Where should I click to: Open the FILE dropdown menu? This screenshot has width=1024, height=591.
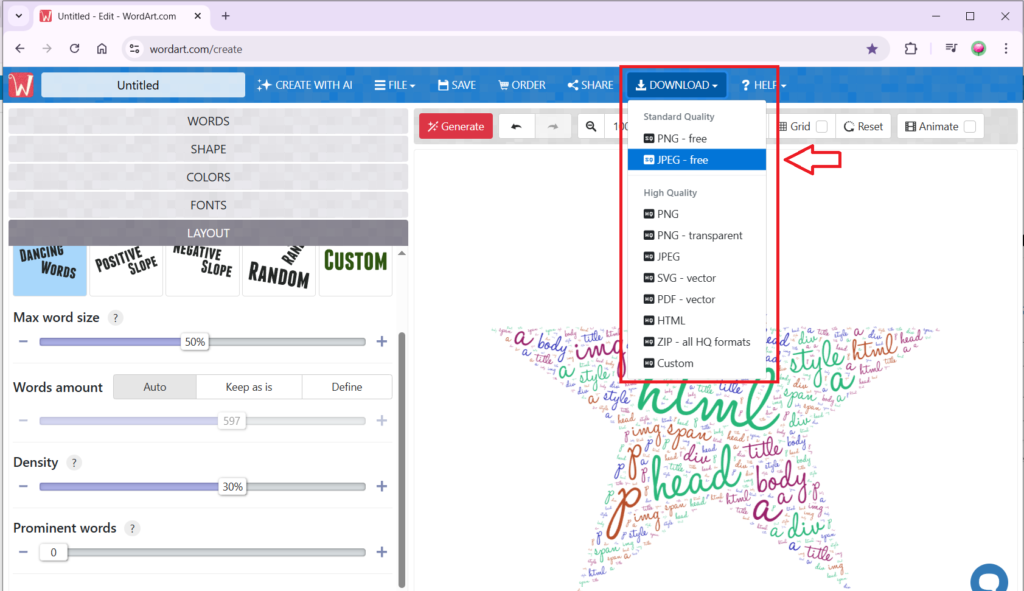pyautogui.click(x=395, y=85)
